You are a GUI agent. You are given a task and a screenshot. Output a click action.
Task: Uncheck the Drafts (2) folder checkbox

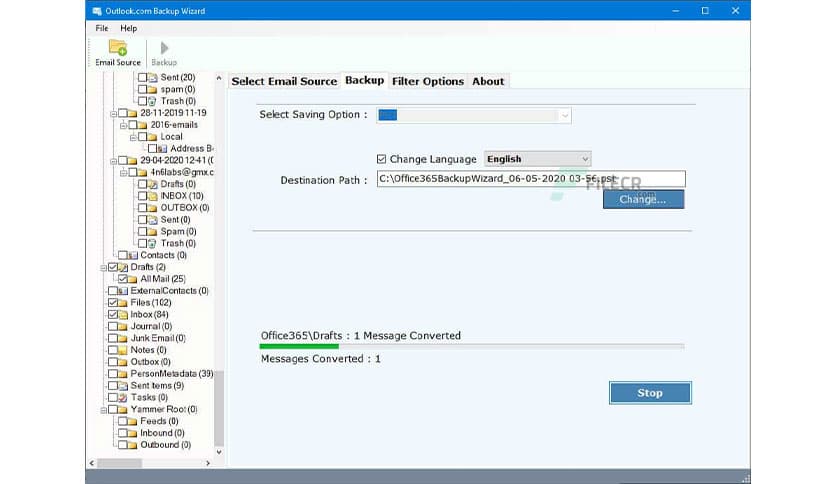click(112, 267)
